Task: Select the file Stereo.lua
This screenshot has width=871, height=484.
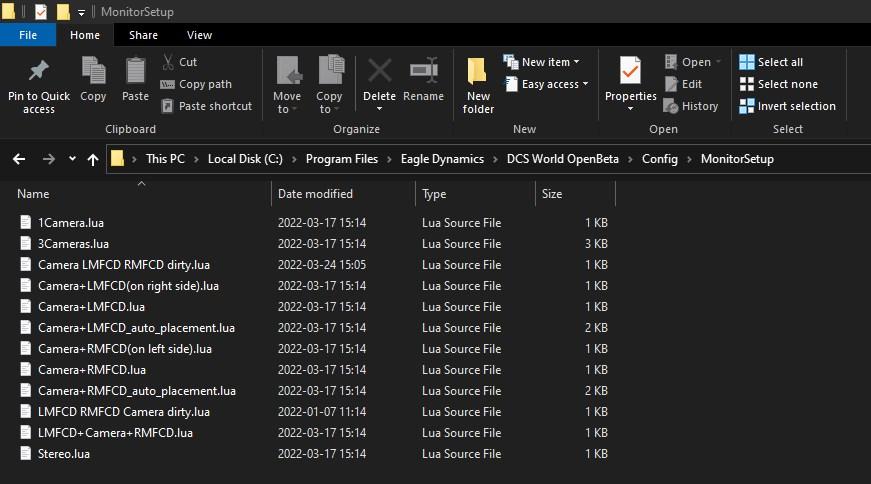Action: pos(63,454)
